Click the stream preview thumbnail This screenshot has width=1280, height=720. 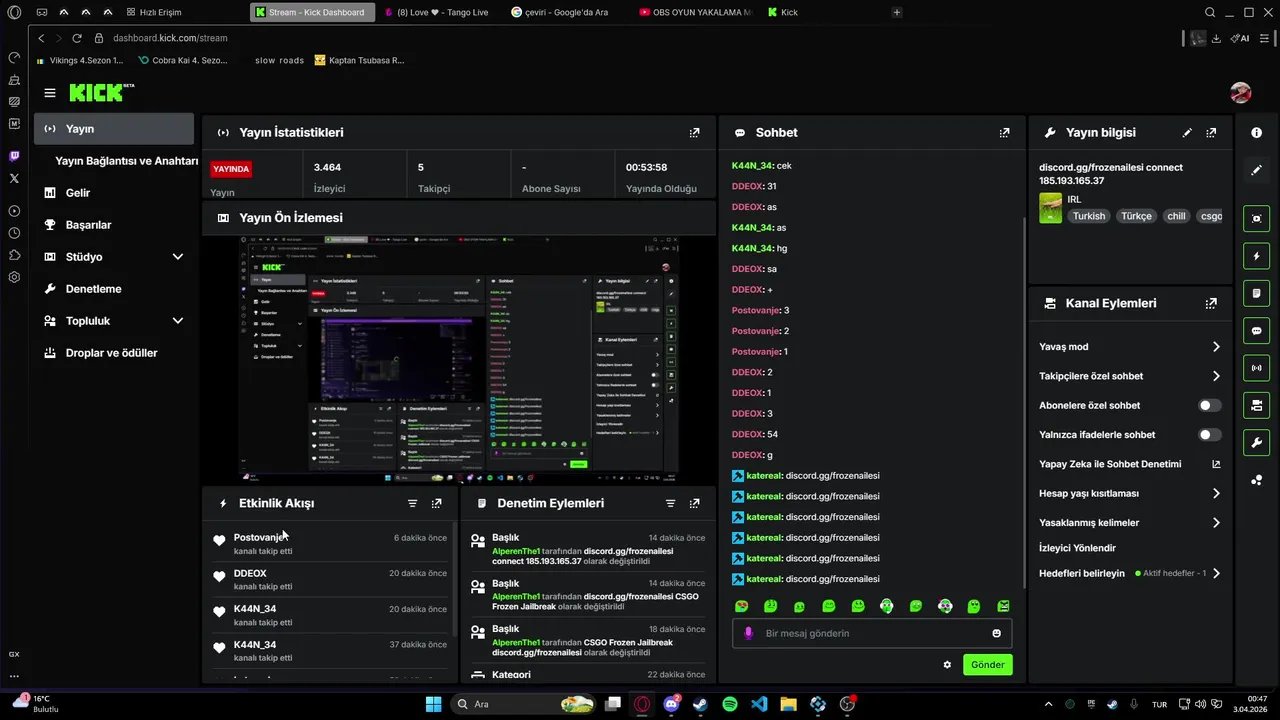(x=458, y=360)
